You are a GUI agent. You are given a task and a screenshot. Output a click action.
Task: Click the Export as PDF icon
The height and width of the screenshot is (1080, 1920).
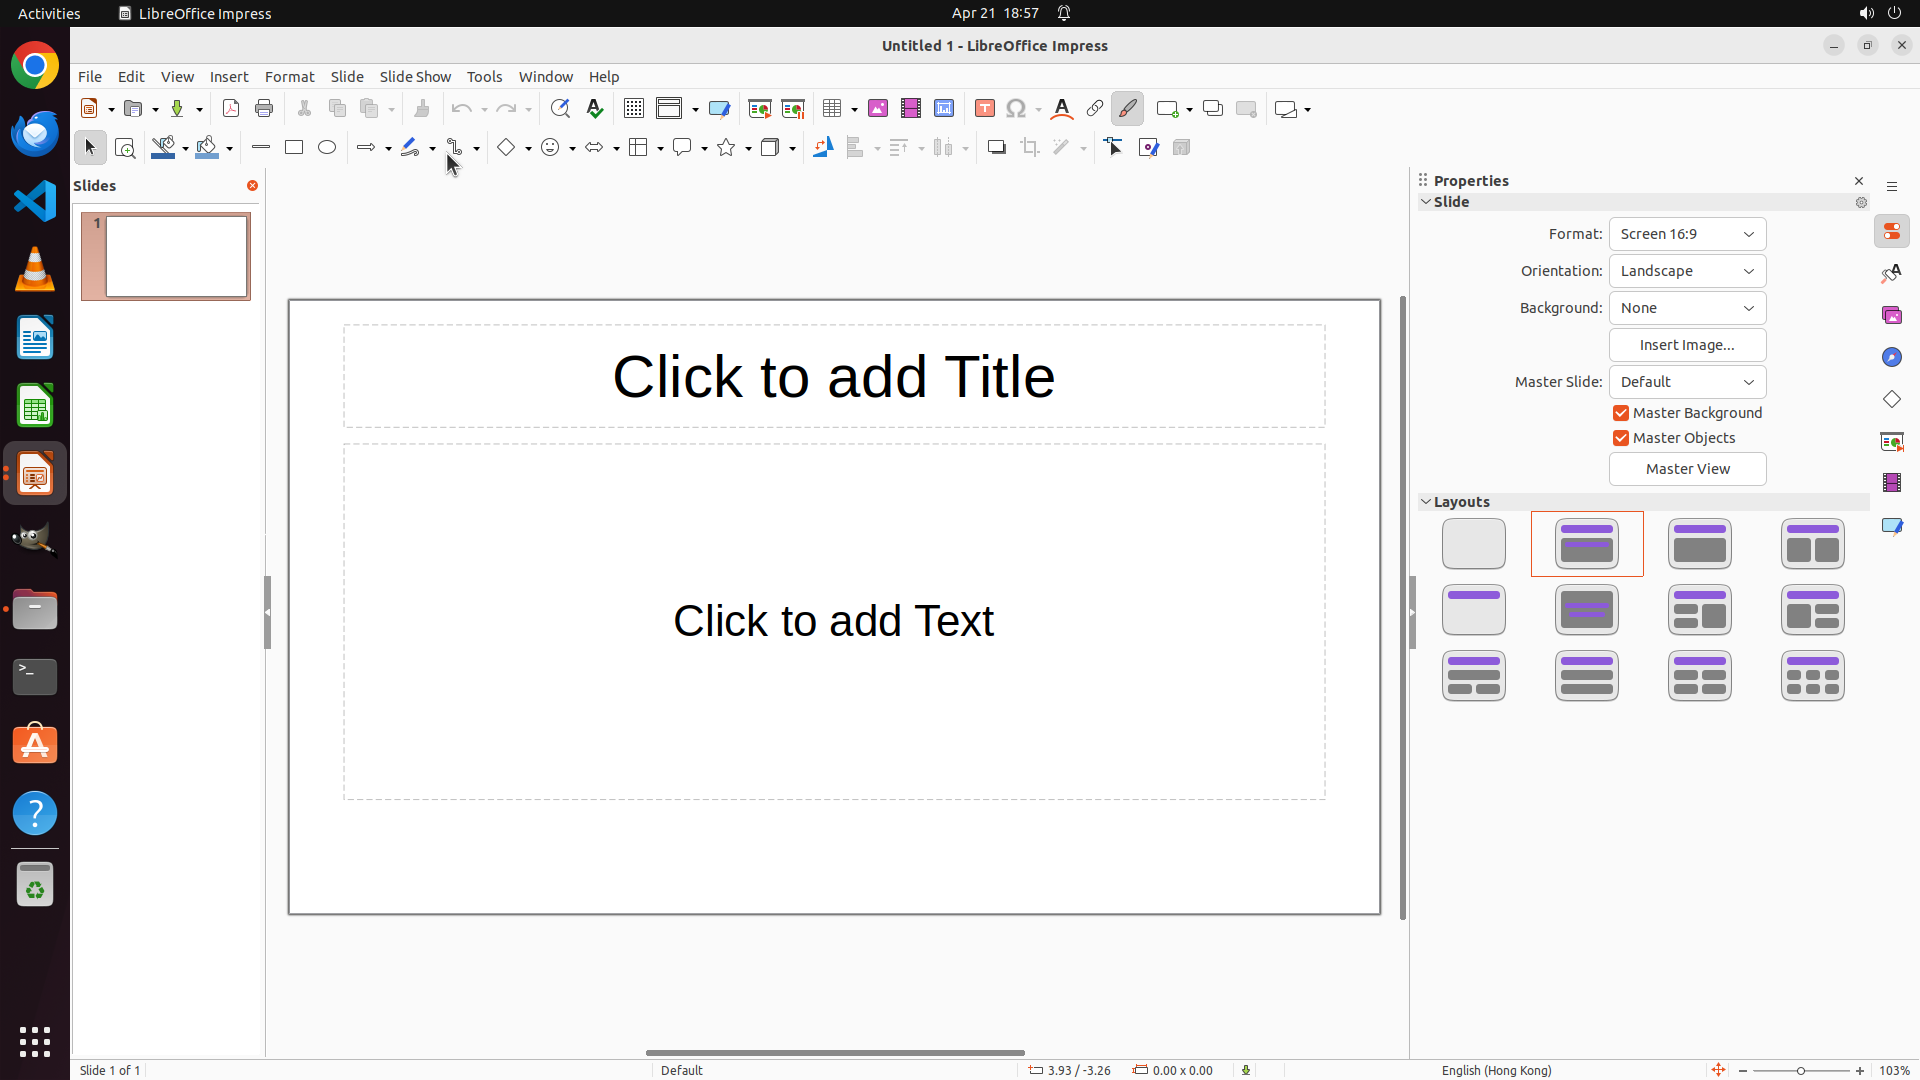[231, 108]
